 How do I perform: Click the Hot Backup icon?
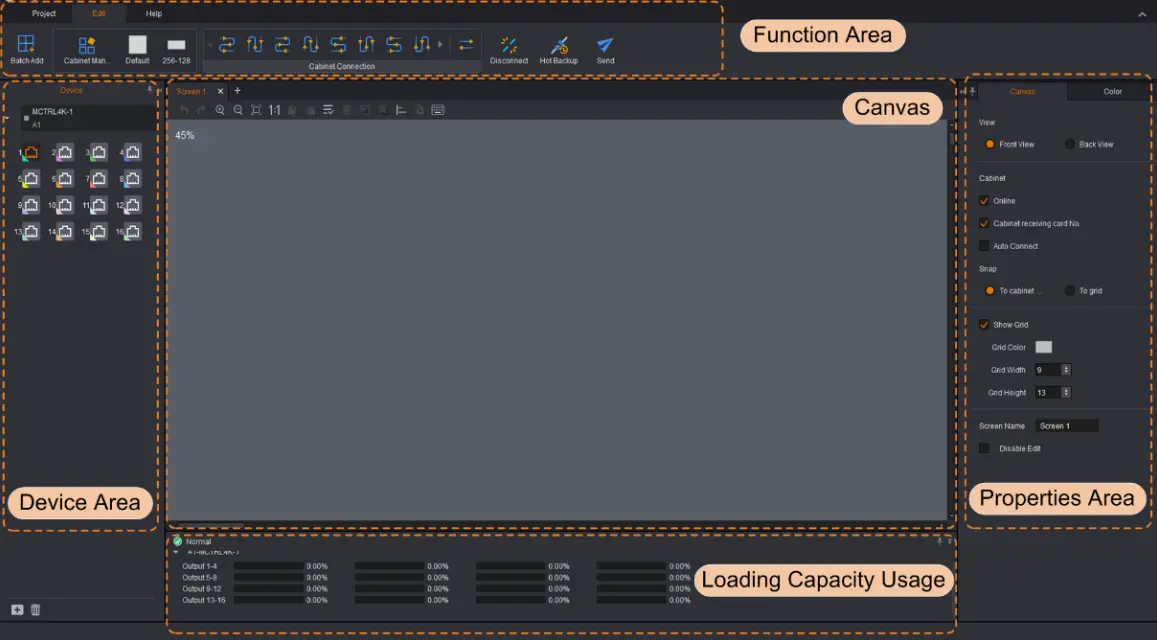coord(559,46)
